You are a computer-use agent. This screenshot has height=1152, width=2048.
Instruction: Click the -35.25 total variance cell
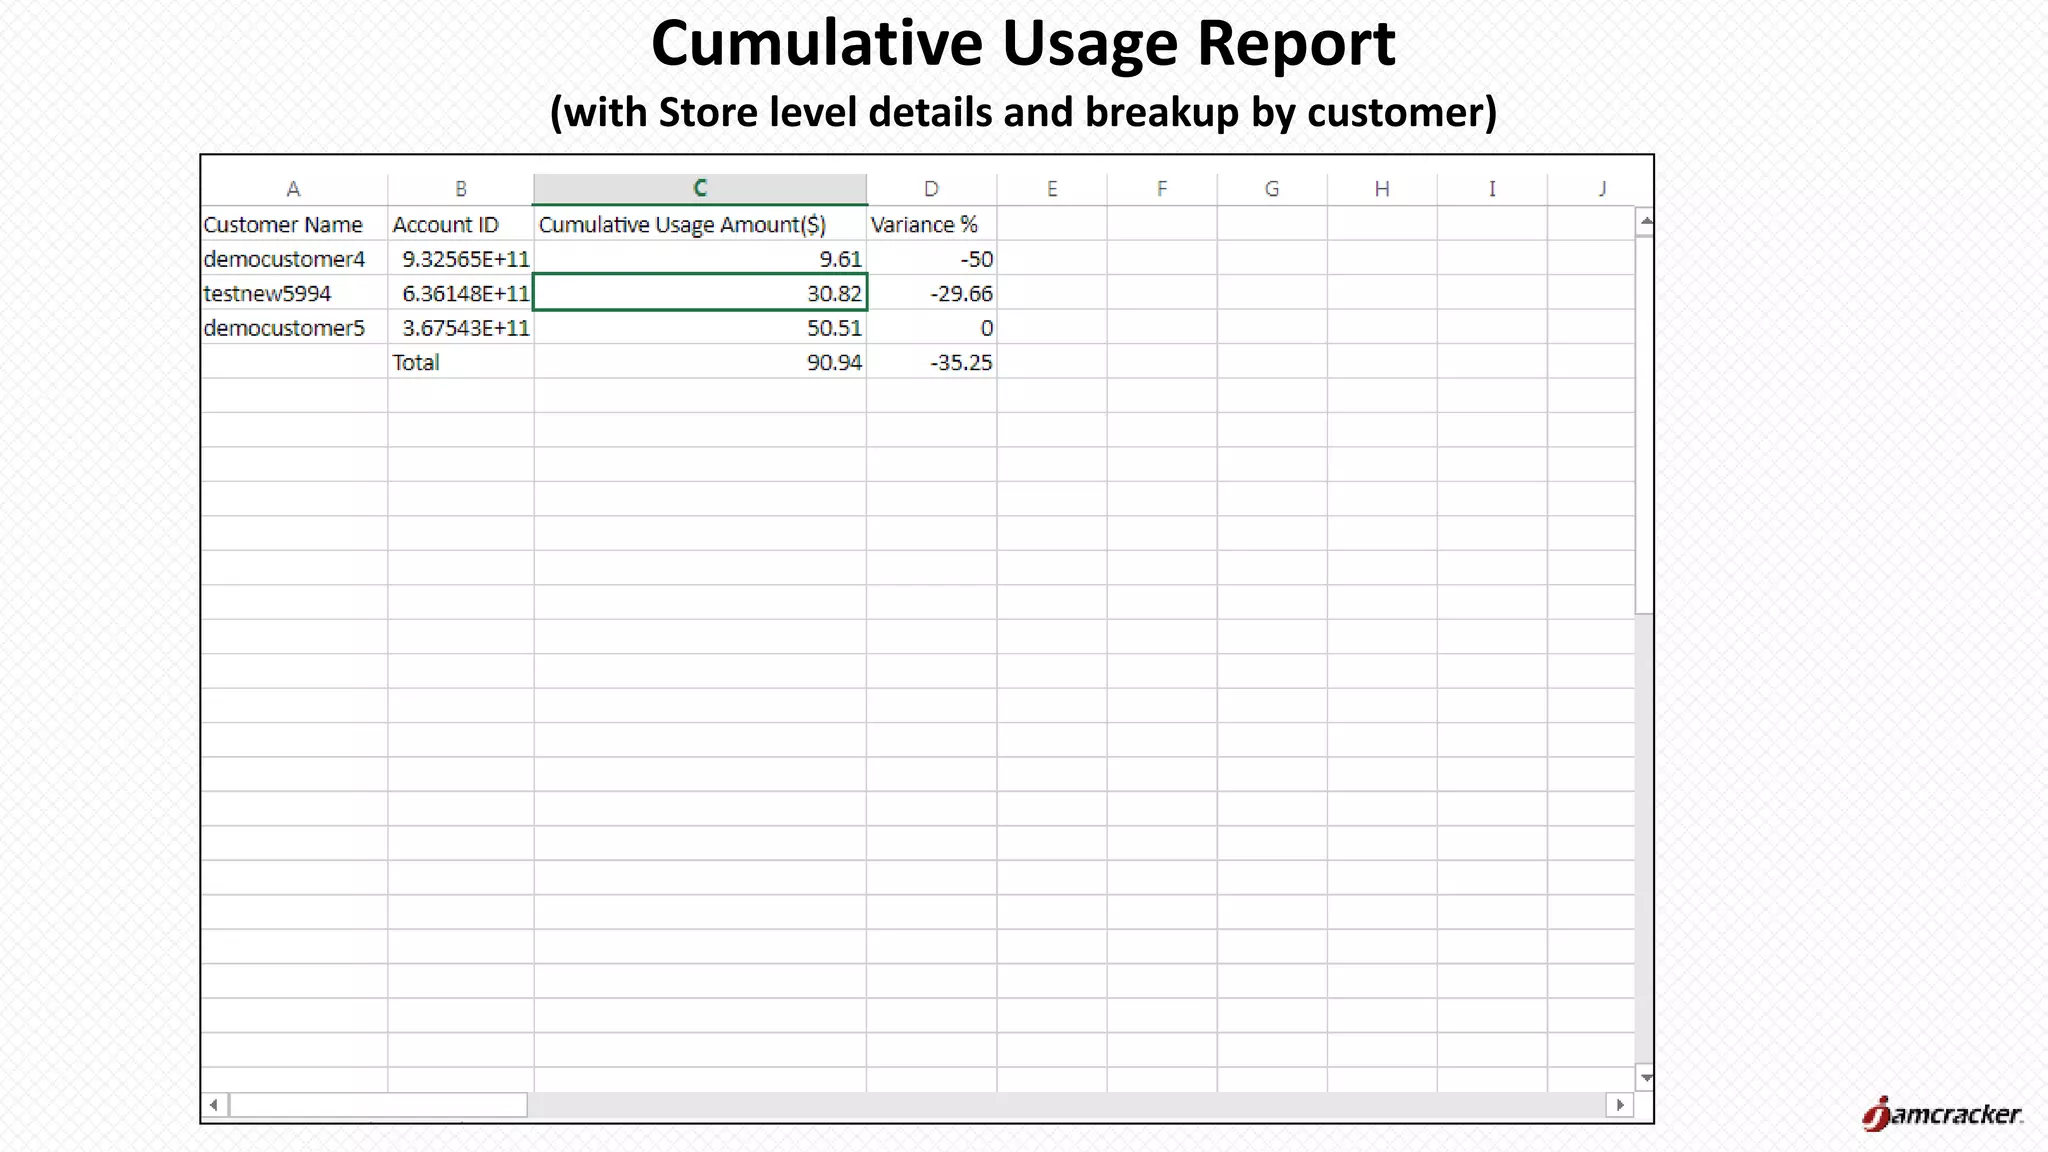coord(932,362)
